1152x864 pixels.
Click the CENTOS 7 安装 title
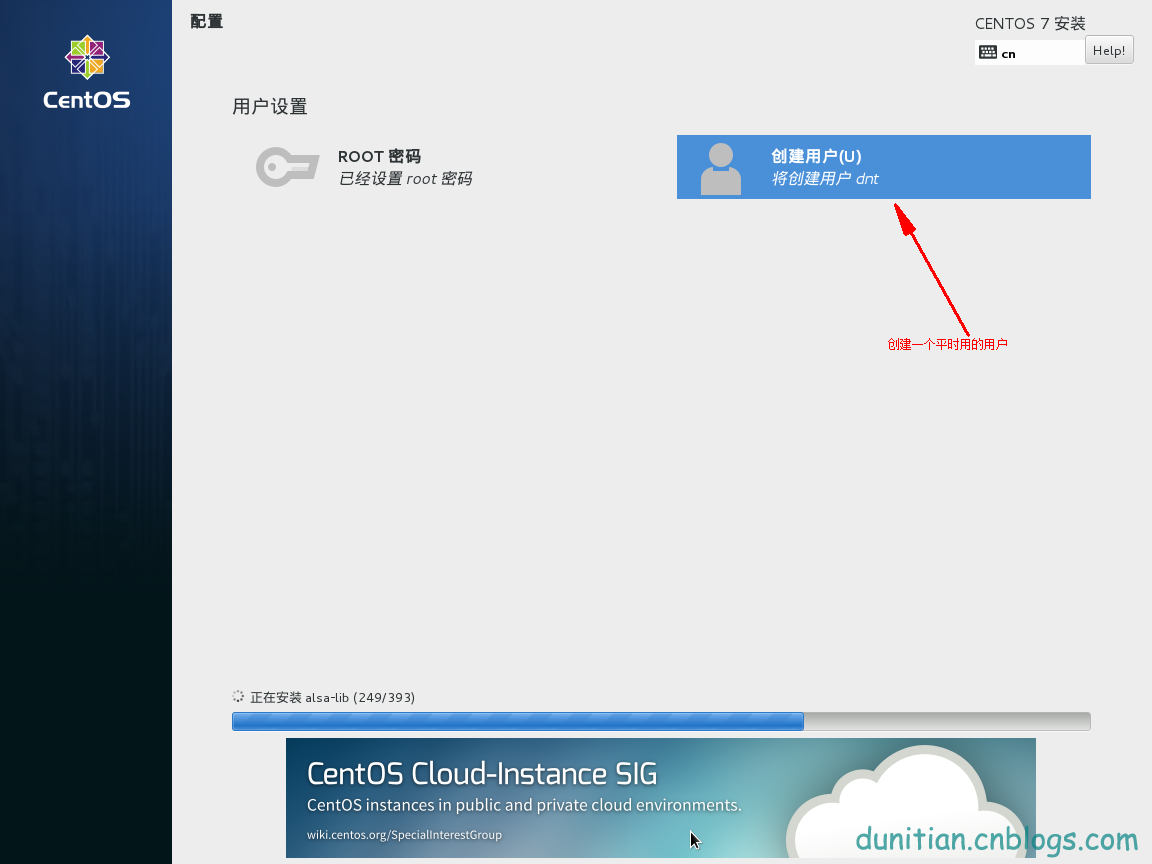(1030, 24)
